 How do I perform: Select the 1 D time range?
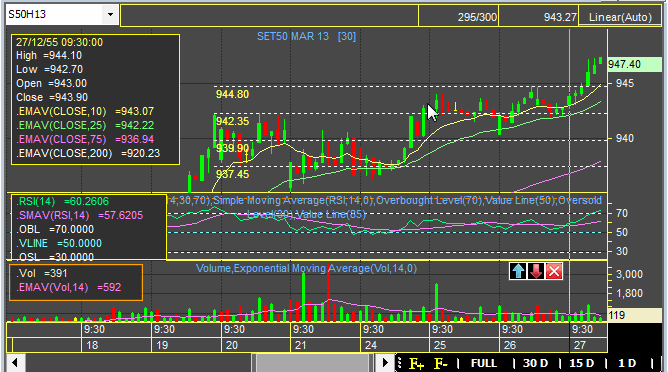627,363
